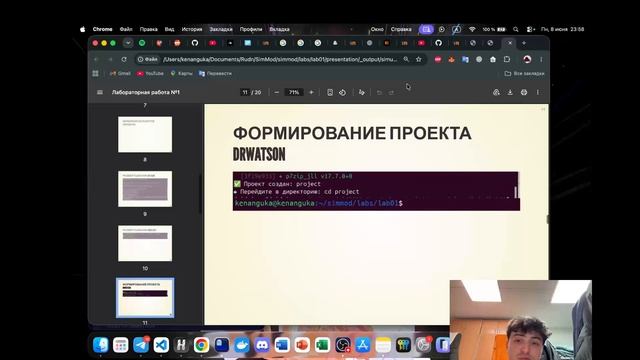Go back in Chrome history
Image resolution: width=640 pixels, height=360 pixels.
point(97,59)
